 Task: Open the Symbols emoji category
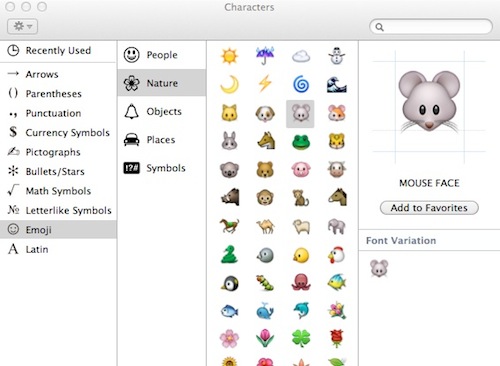click(162, 168)
